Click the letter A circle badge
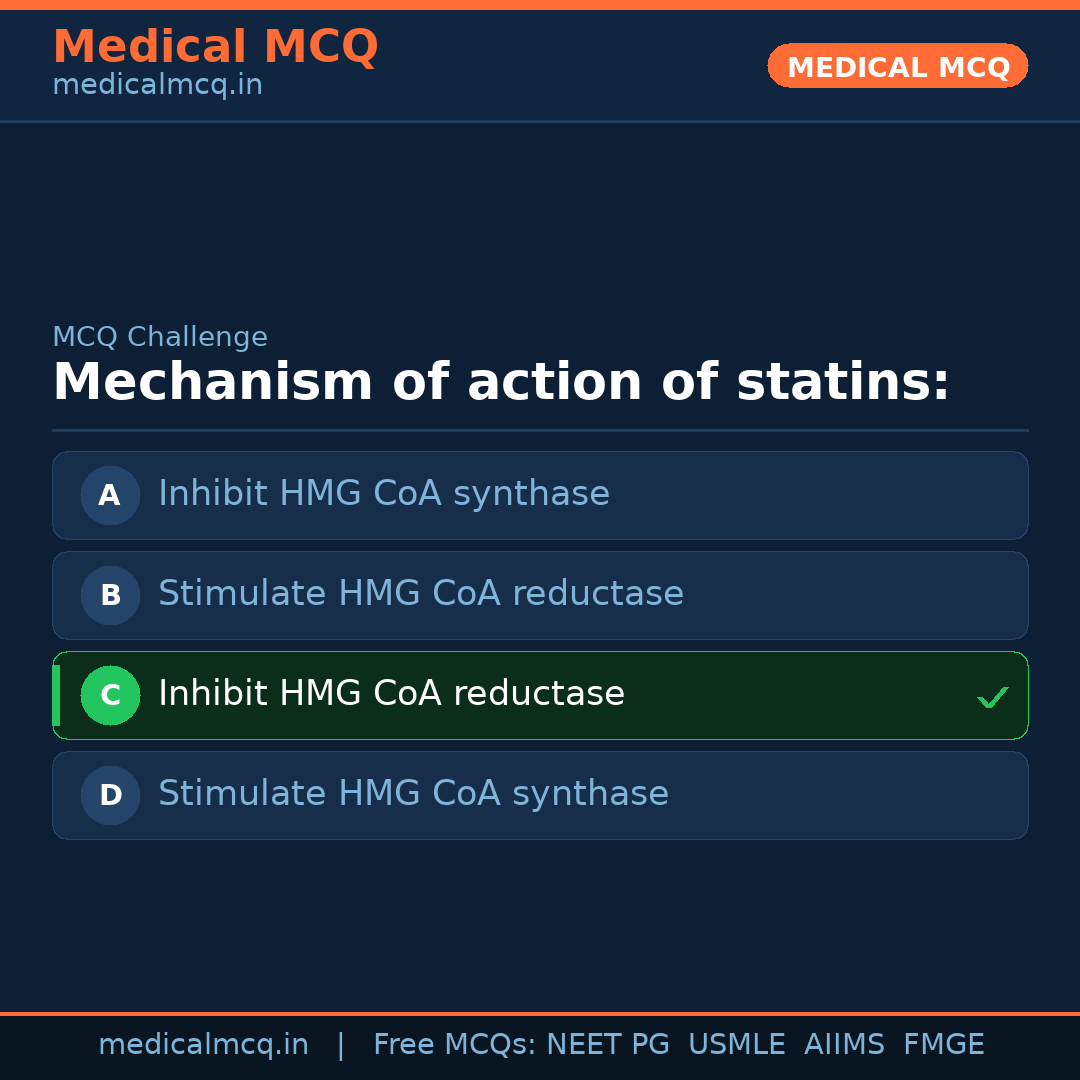Viewport: 1080px width, 1080px height. (x=110, y=495)
